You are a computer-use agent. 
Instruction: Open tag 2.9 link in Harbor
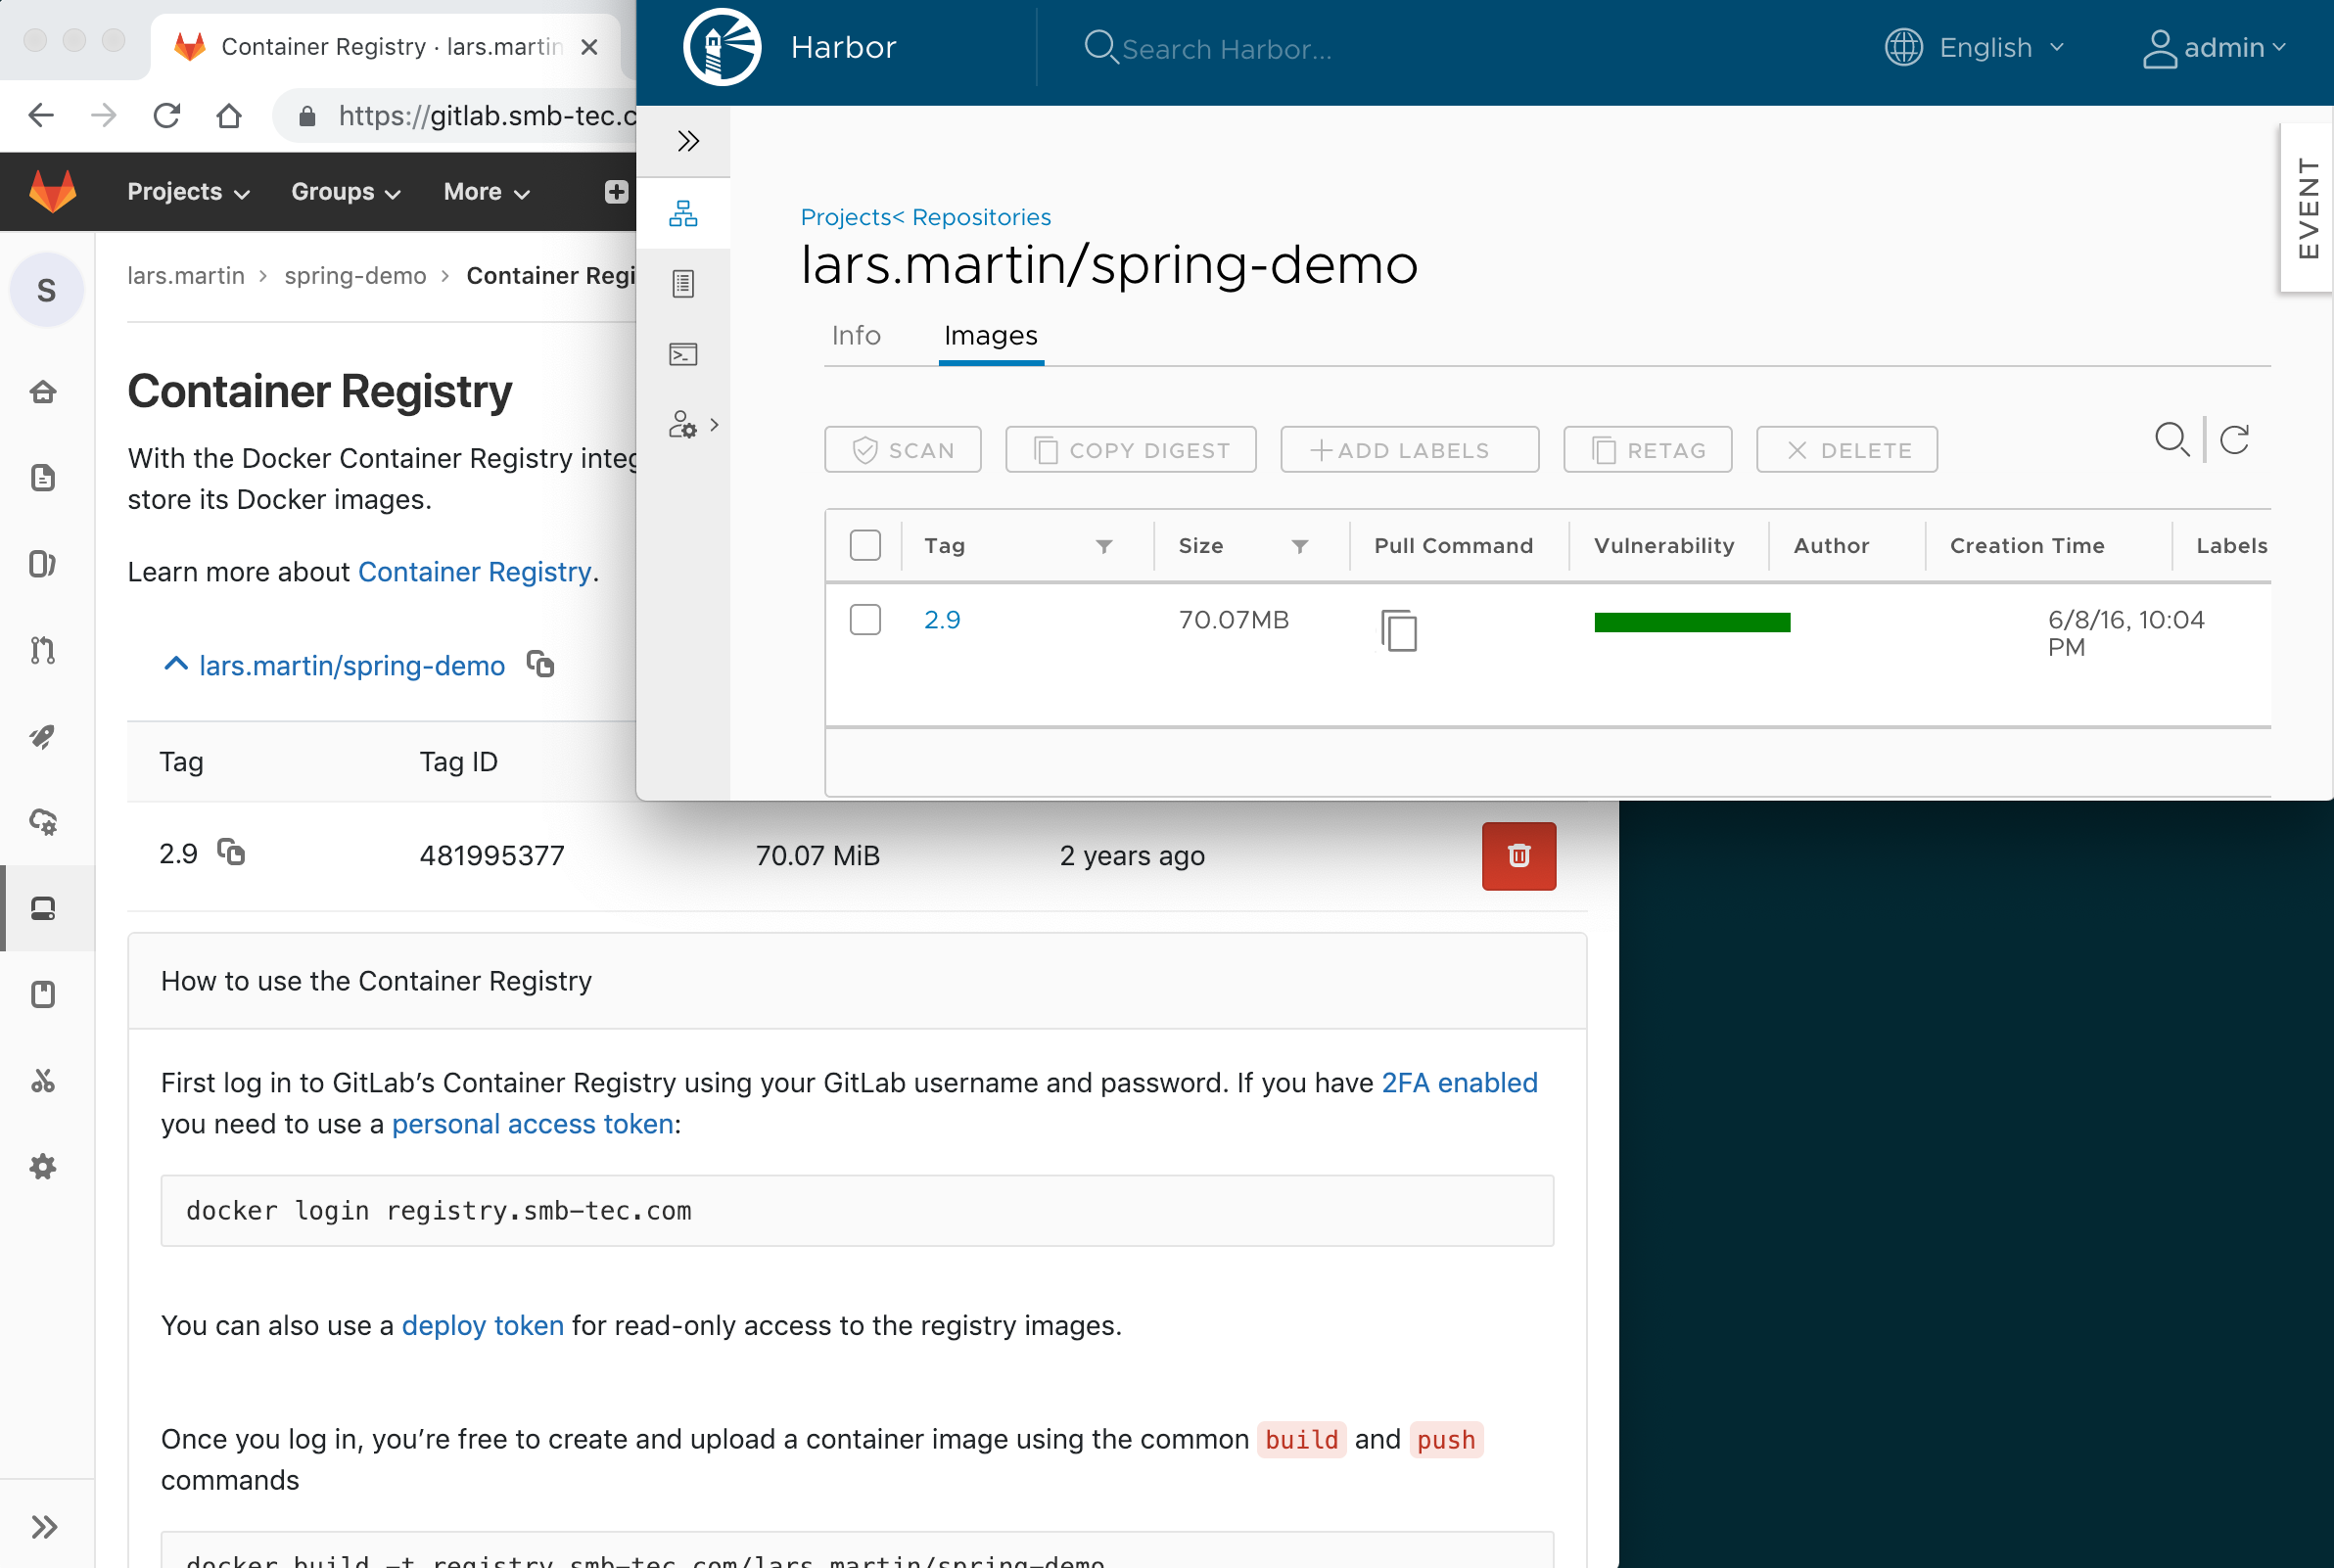(942, 619)
